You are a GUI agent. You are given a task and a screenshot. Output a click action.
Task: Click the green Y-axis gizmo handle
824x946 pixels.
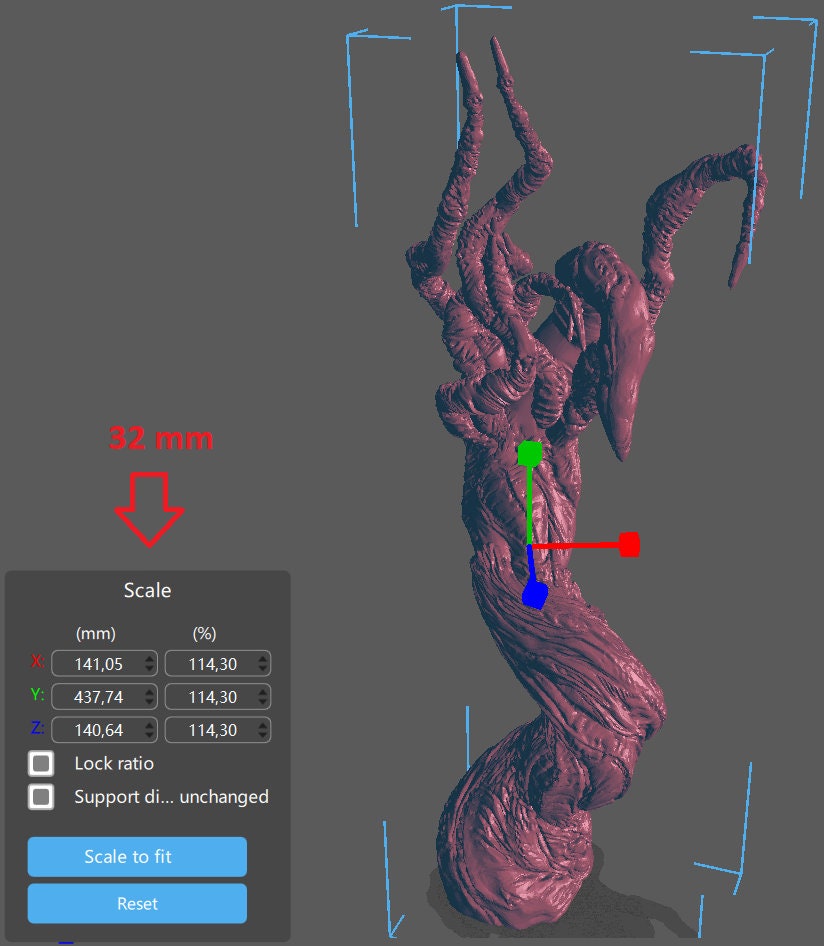(530, 454)
